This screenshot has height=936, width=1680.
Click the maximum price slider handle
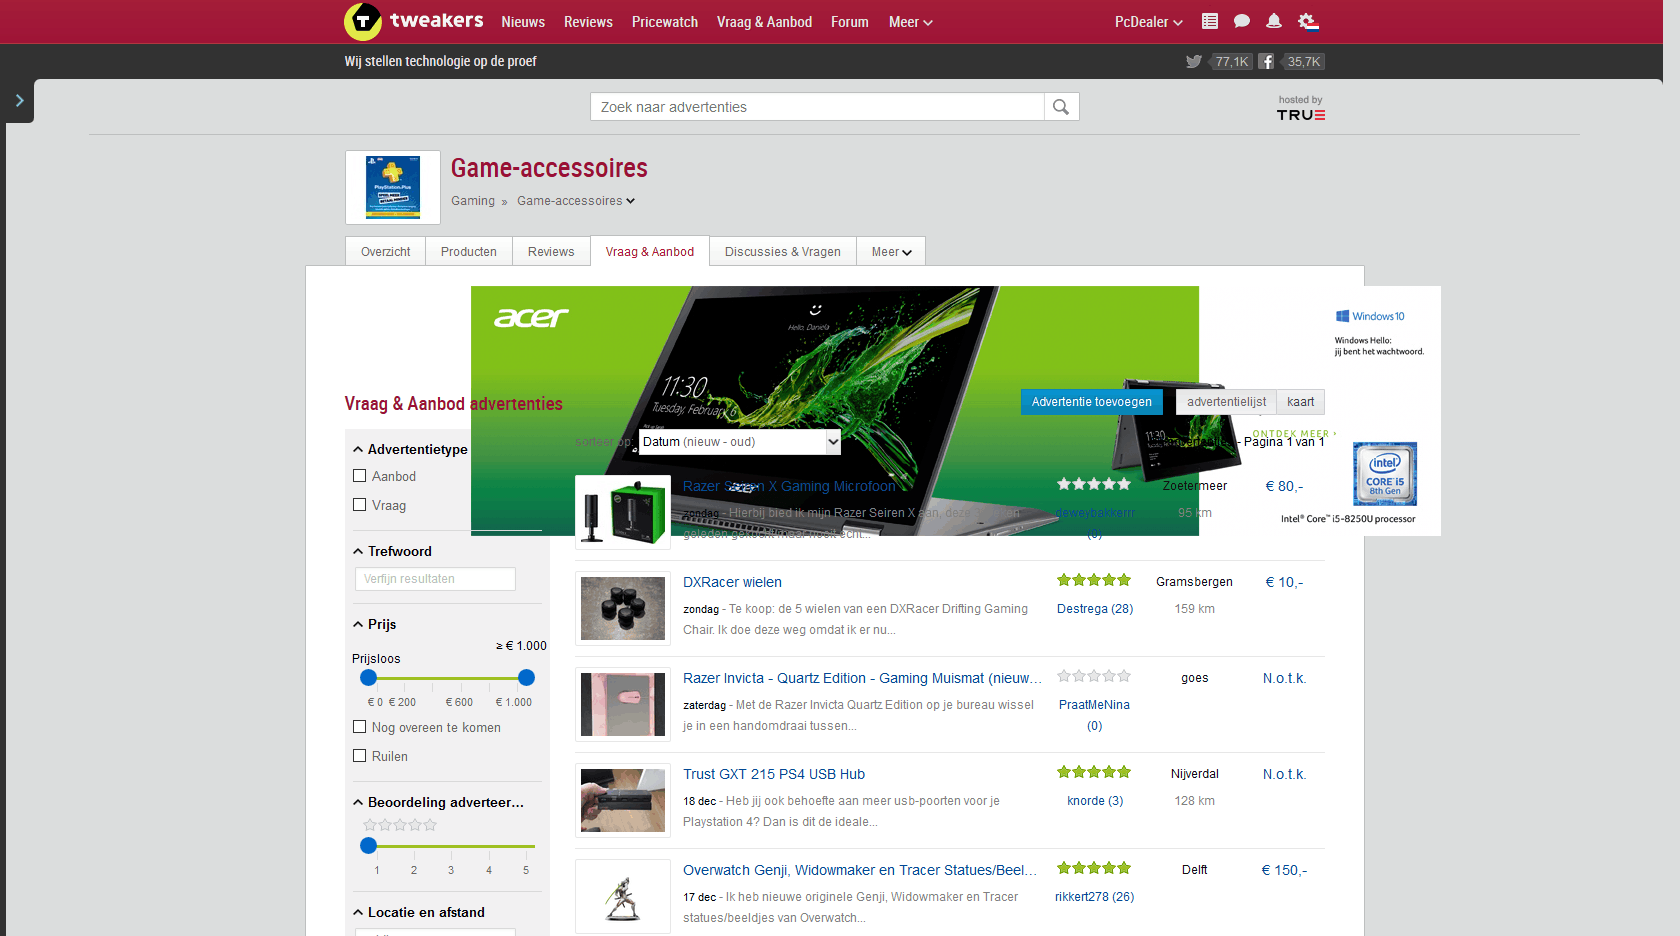527,678
